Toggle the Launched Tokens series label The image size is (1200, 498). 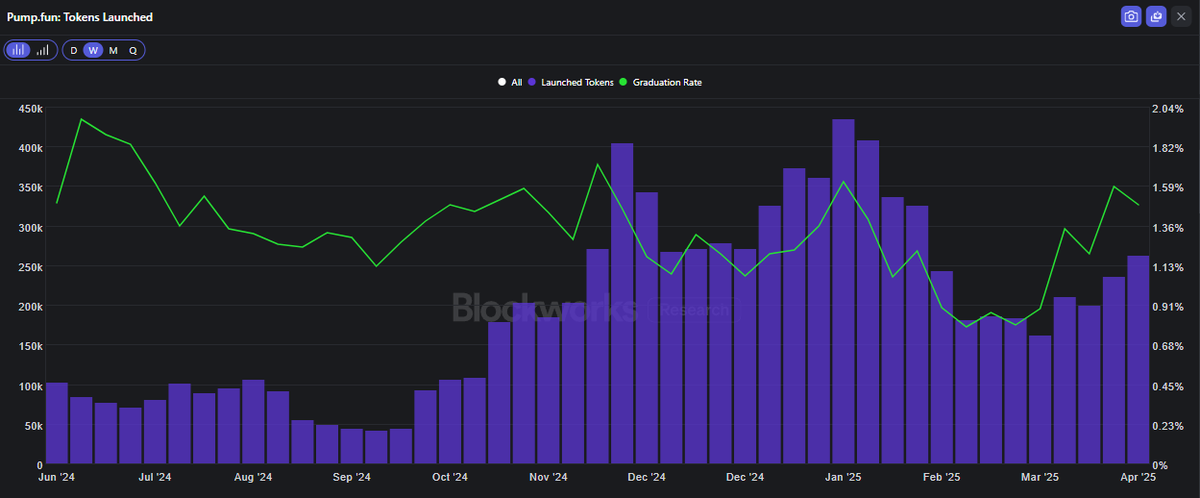(x=575, y=82)
